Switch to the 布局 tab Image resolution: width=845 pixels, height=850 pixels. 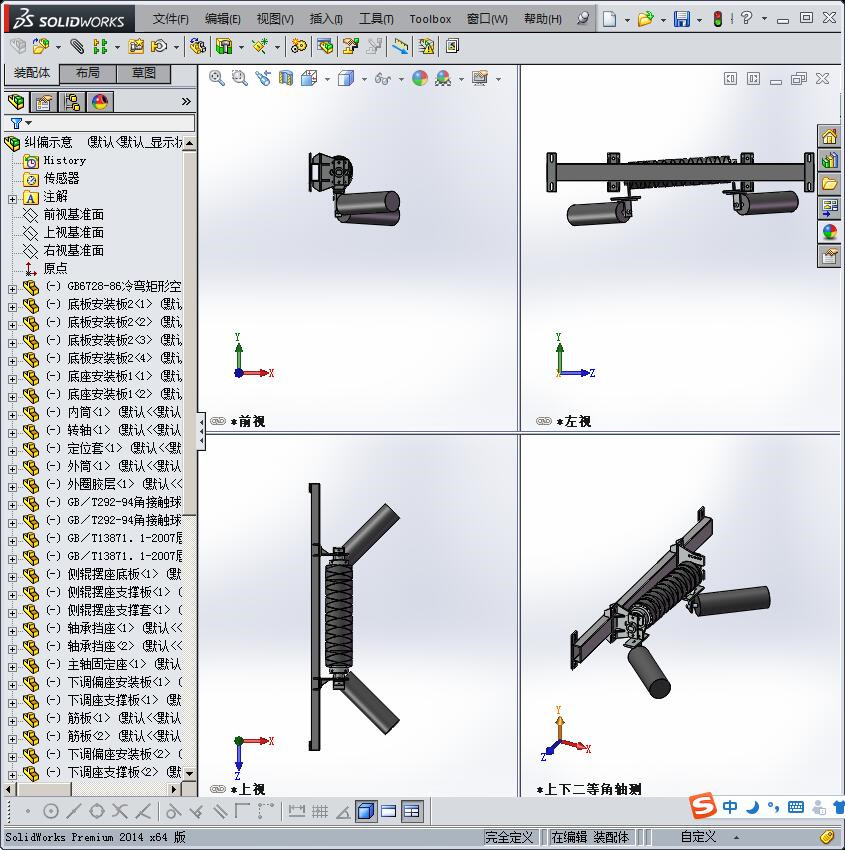pos(87,73)
